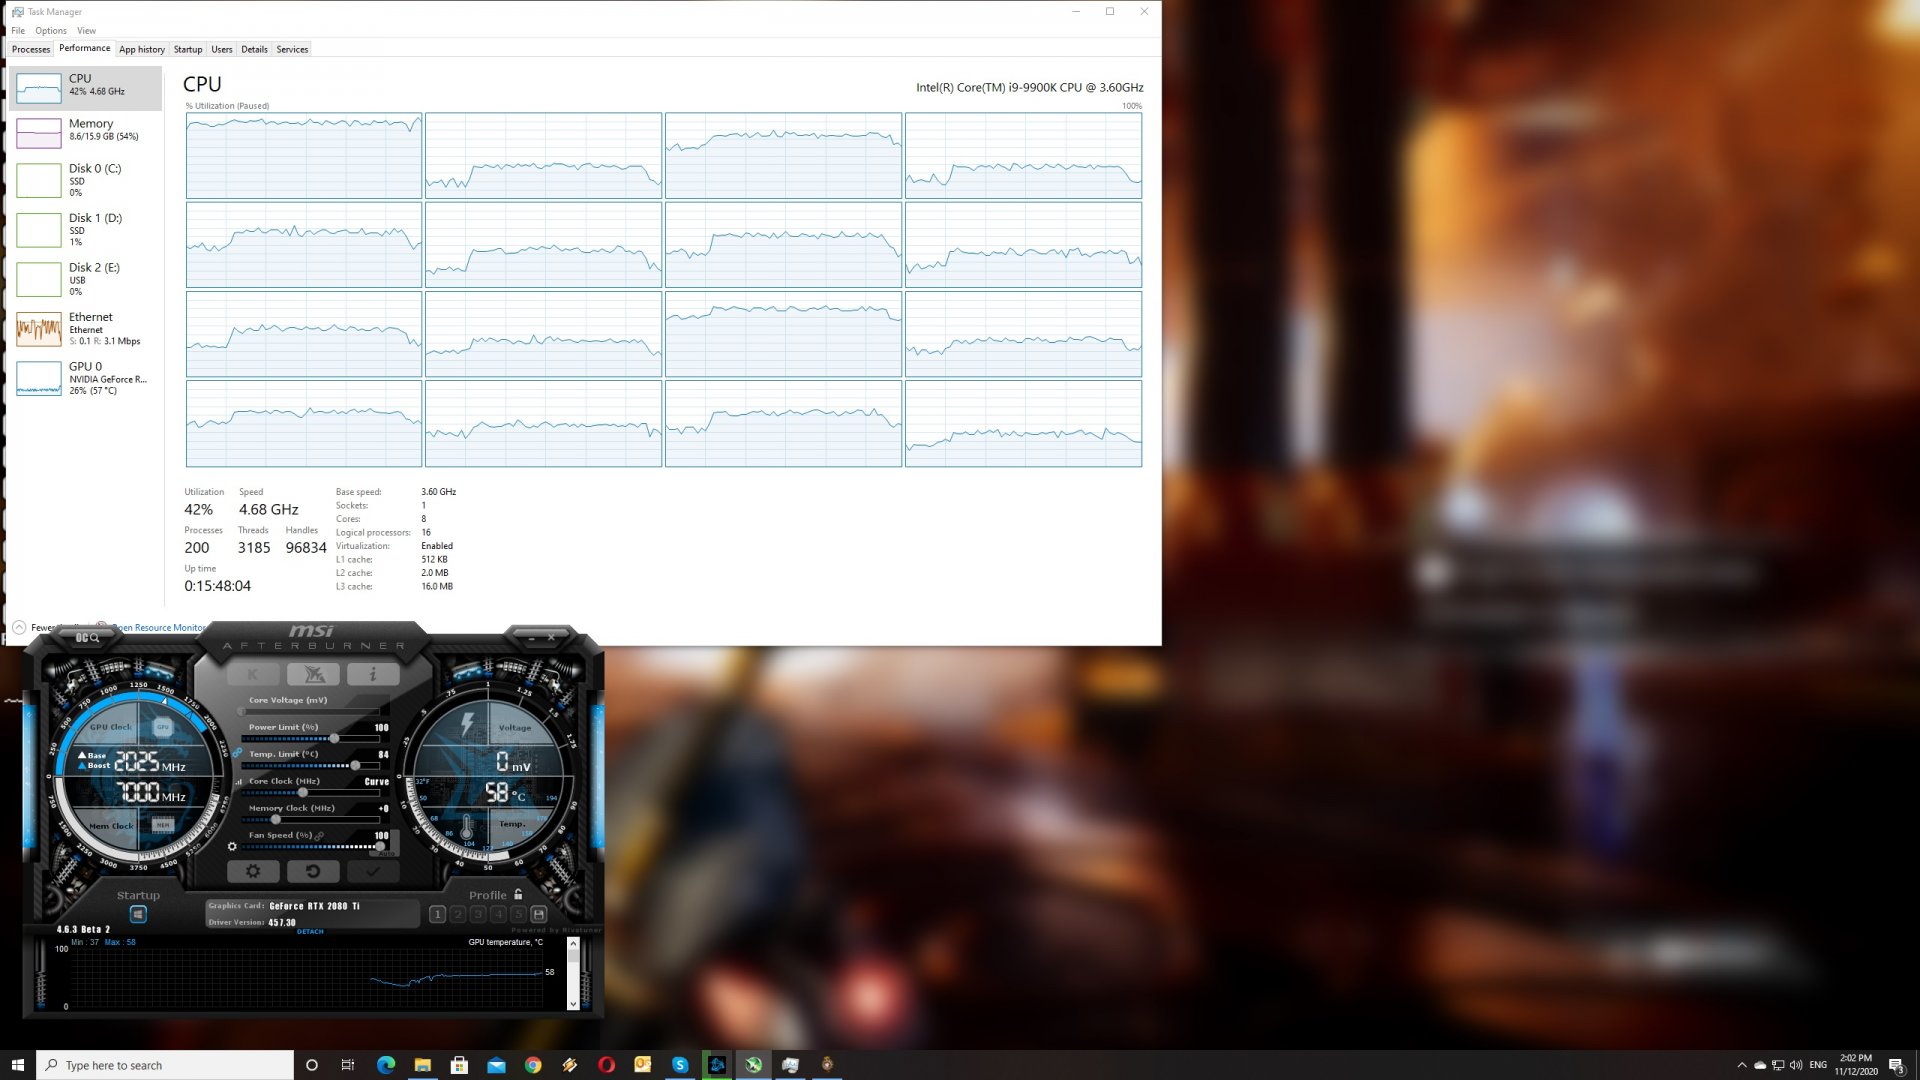Expand hidden icons in the system tray
The width and height of the screenshot is (1920, 1080).
click(1740, 1065)
